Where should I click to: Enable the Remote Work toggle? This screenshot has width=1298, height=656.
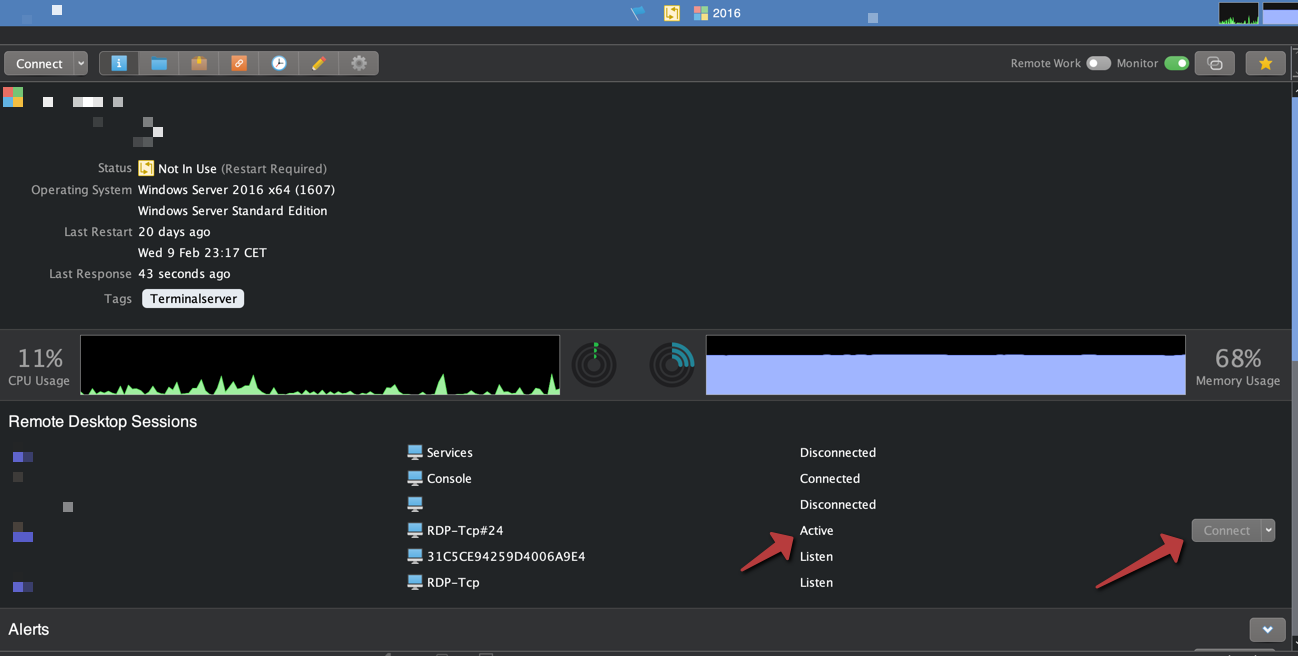[1098, 63]
